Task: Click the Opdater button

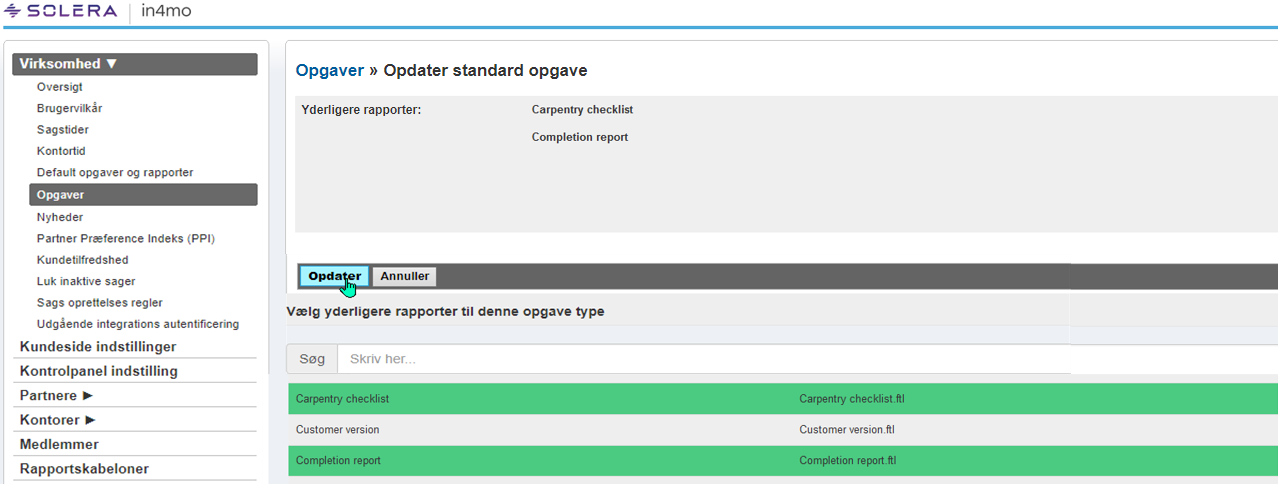Action: (334, 277)
